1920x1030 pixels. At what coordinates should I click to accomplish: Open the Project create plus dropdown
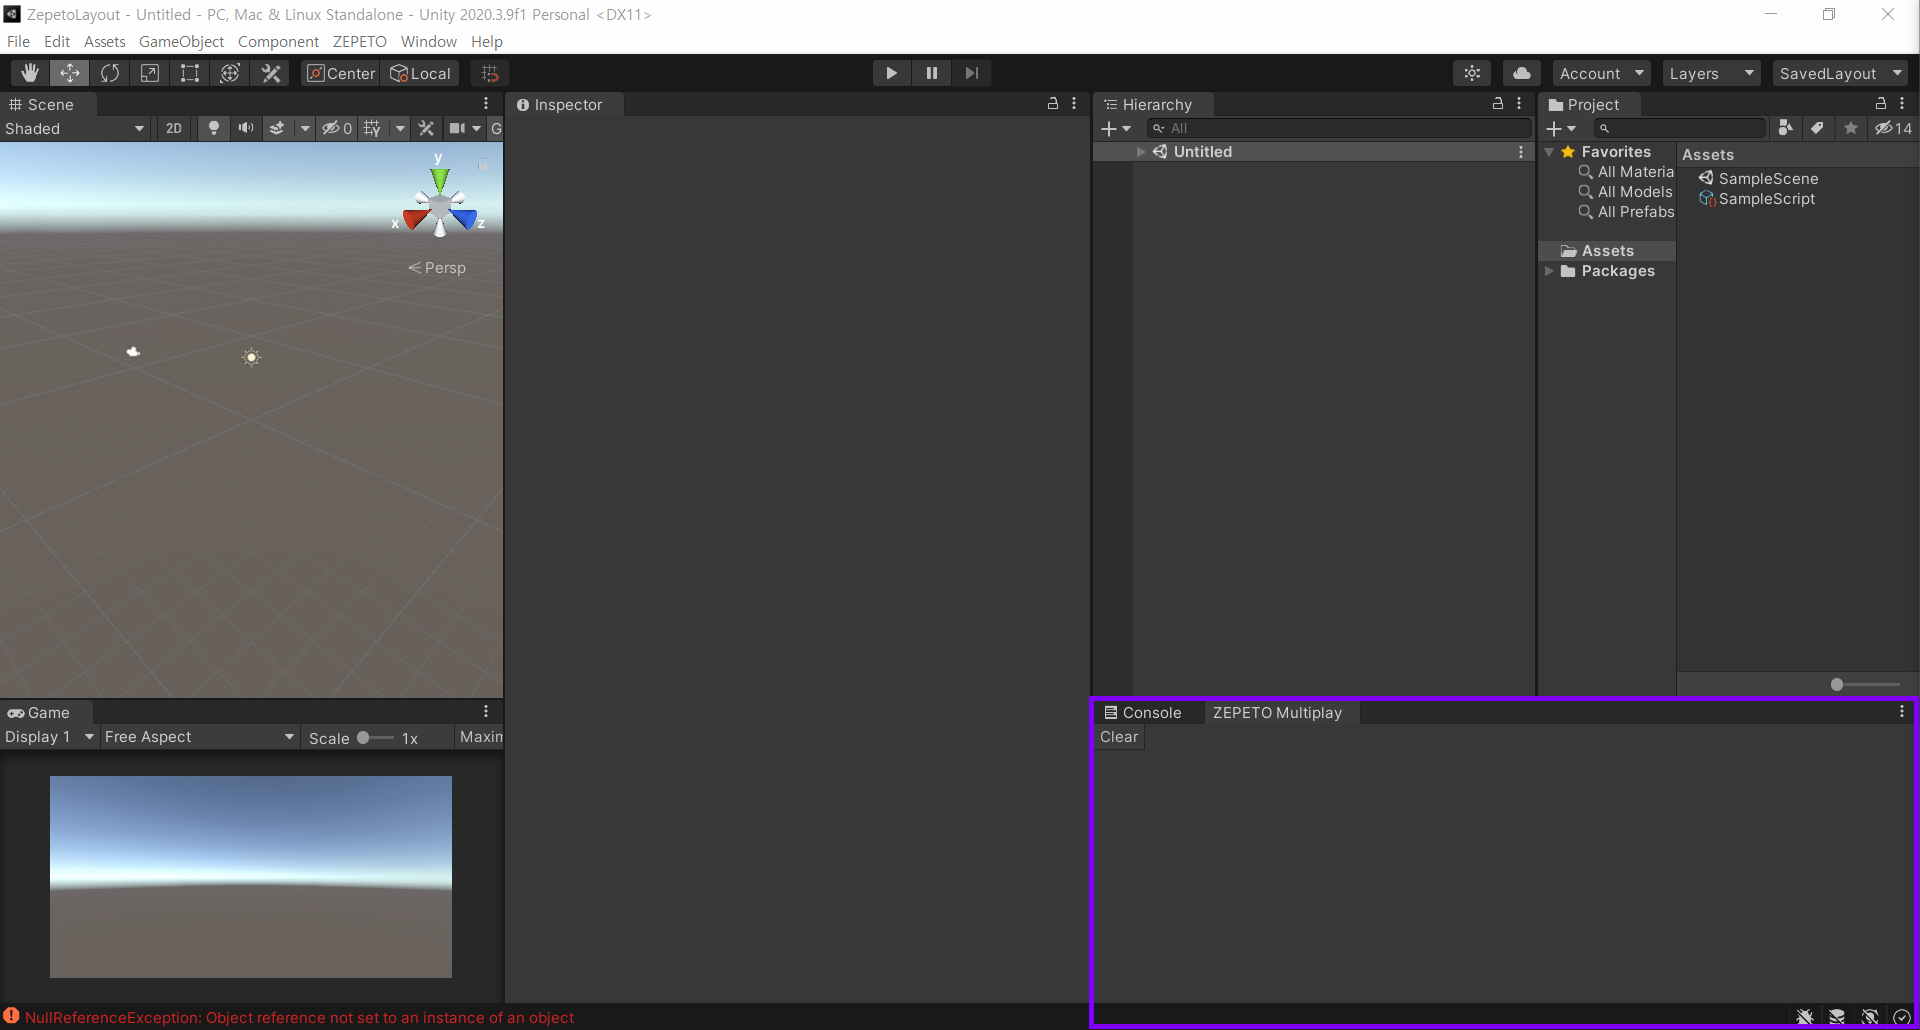(1561, 128)
